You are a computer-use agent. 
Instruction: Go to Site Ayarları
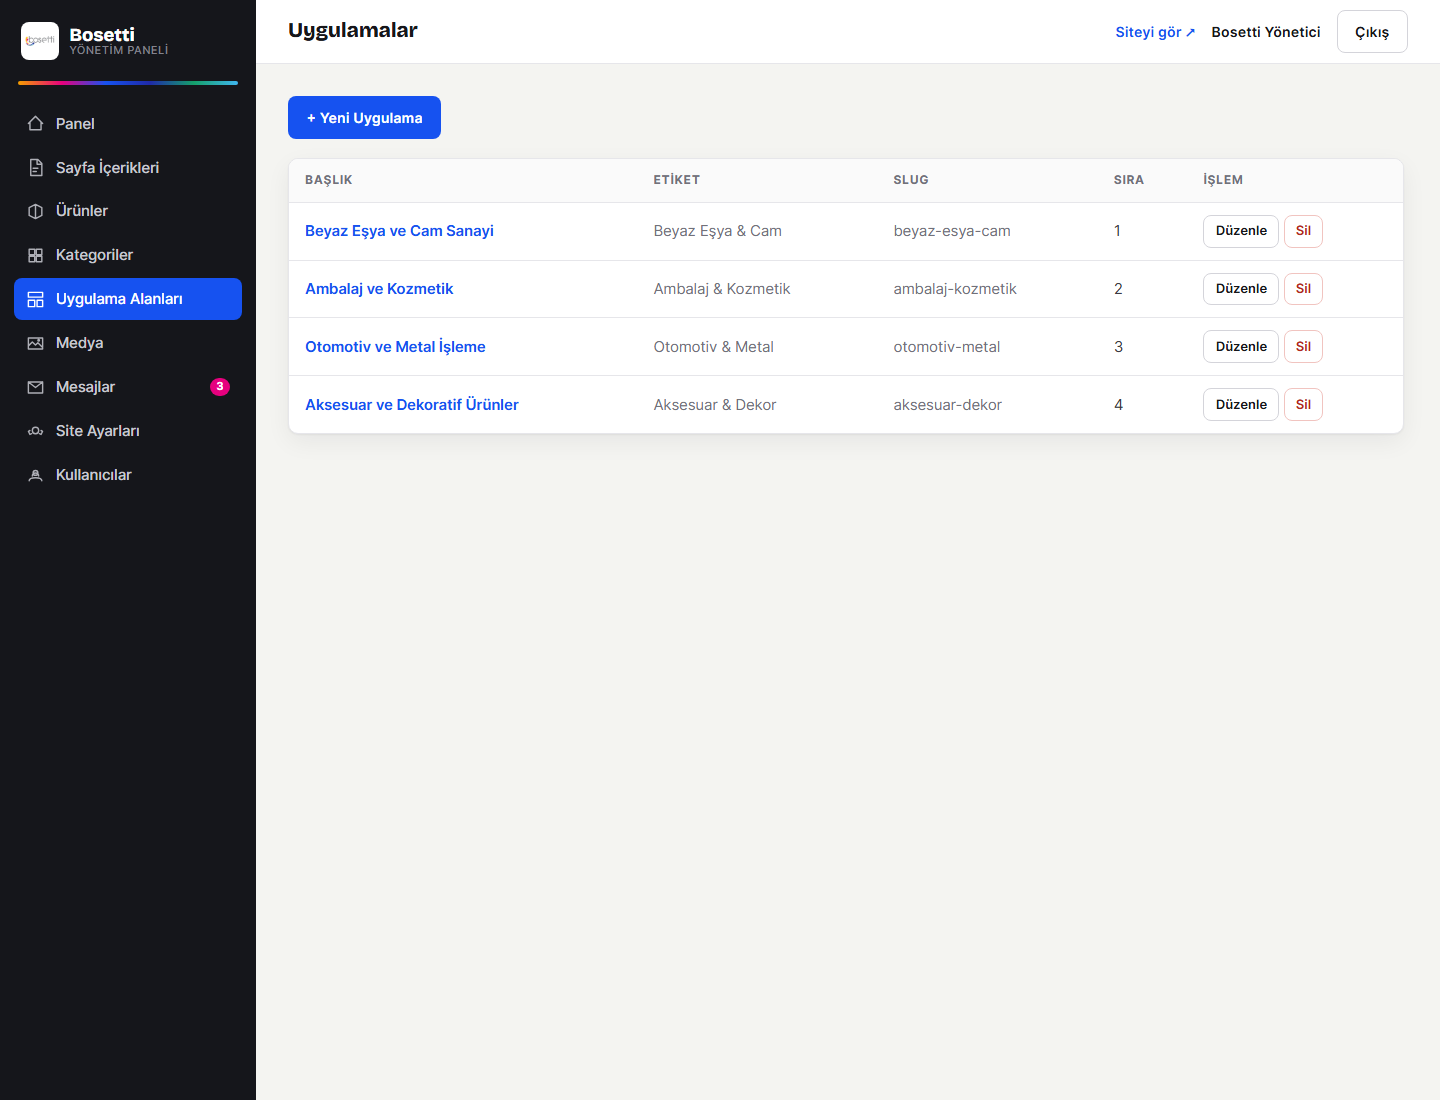click(128, 431)
